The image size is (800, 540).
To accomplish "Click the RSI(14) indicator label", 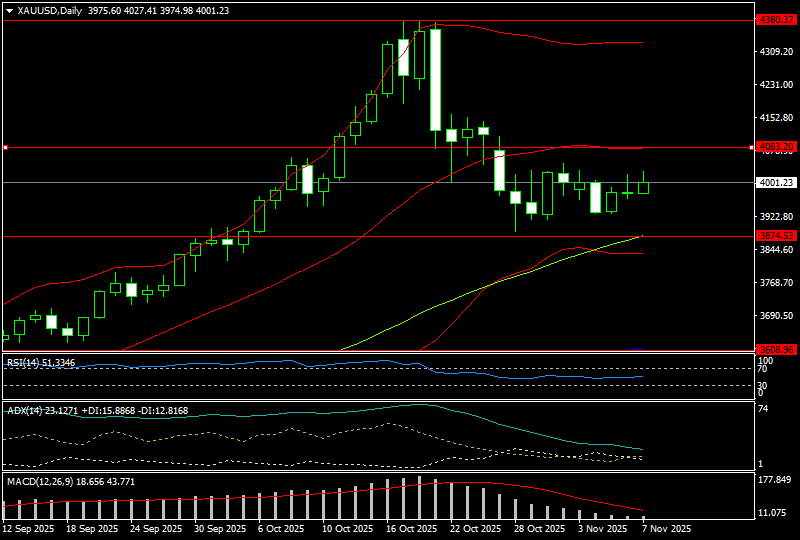I will coord(26,362).
